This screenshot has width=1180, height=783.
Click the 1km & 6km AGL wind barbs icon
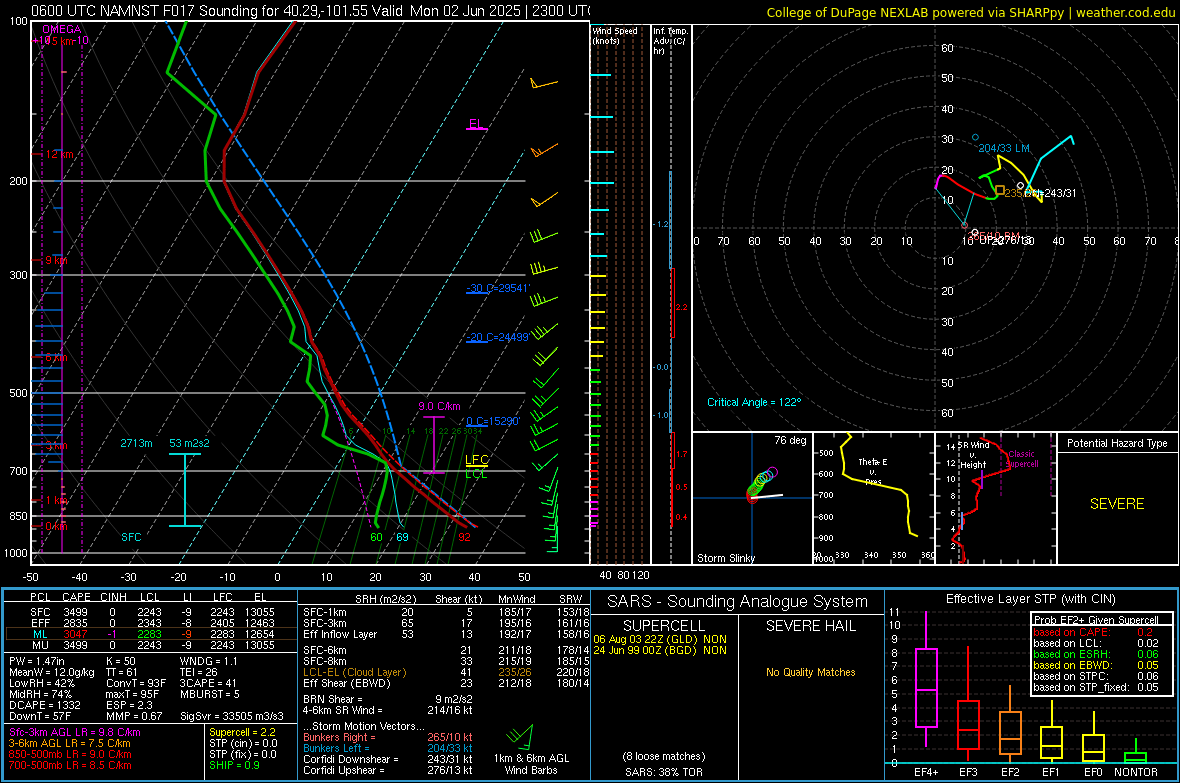[x=520, y=736]
